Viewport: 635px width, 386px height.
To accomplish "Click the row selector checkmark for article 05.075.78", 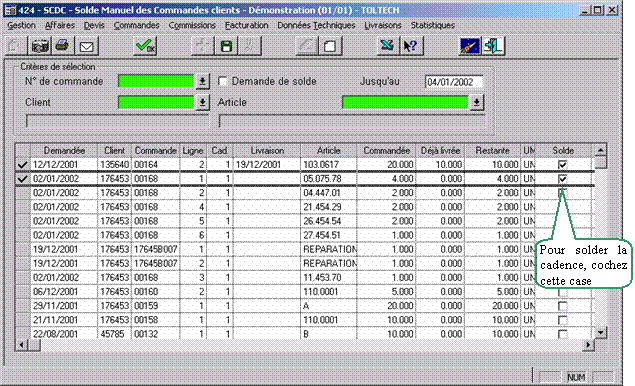I will pos(23,179).
